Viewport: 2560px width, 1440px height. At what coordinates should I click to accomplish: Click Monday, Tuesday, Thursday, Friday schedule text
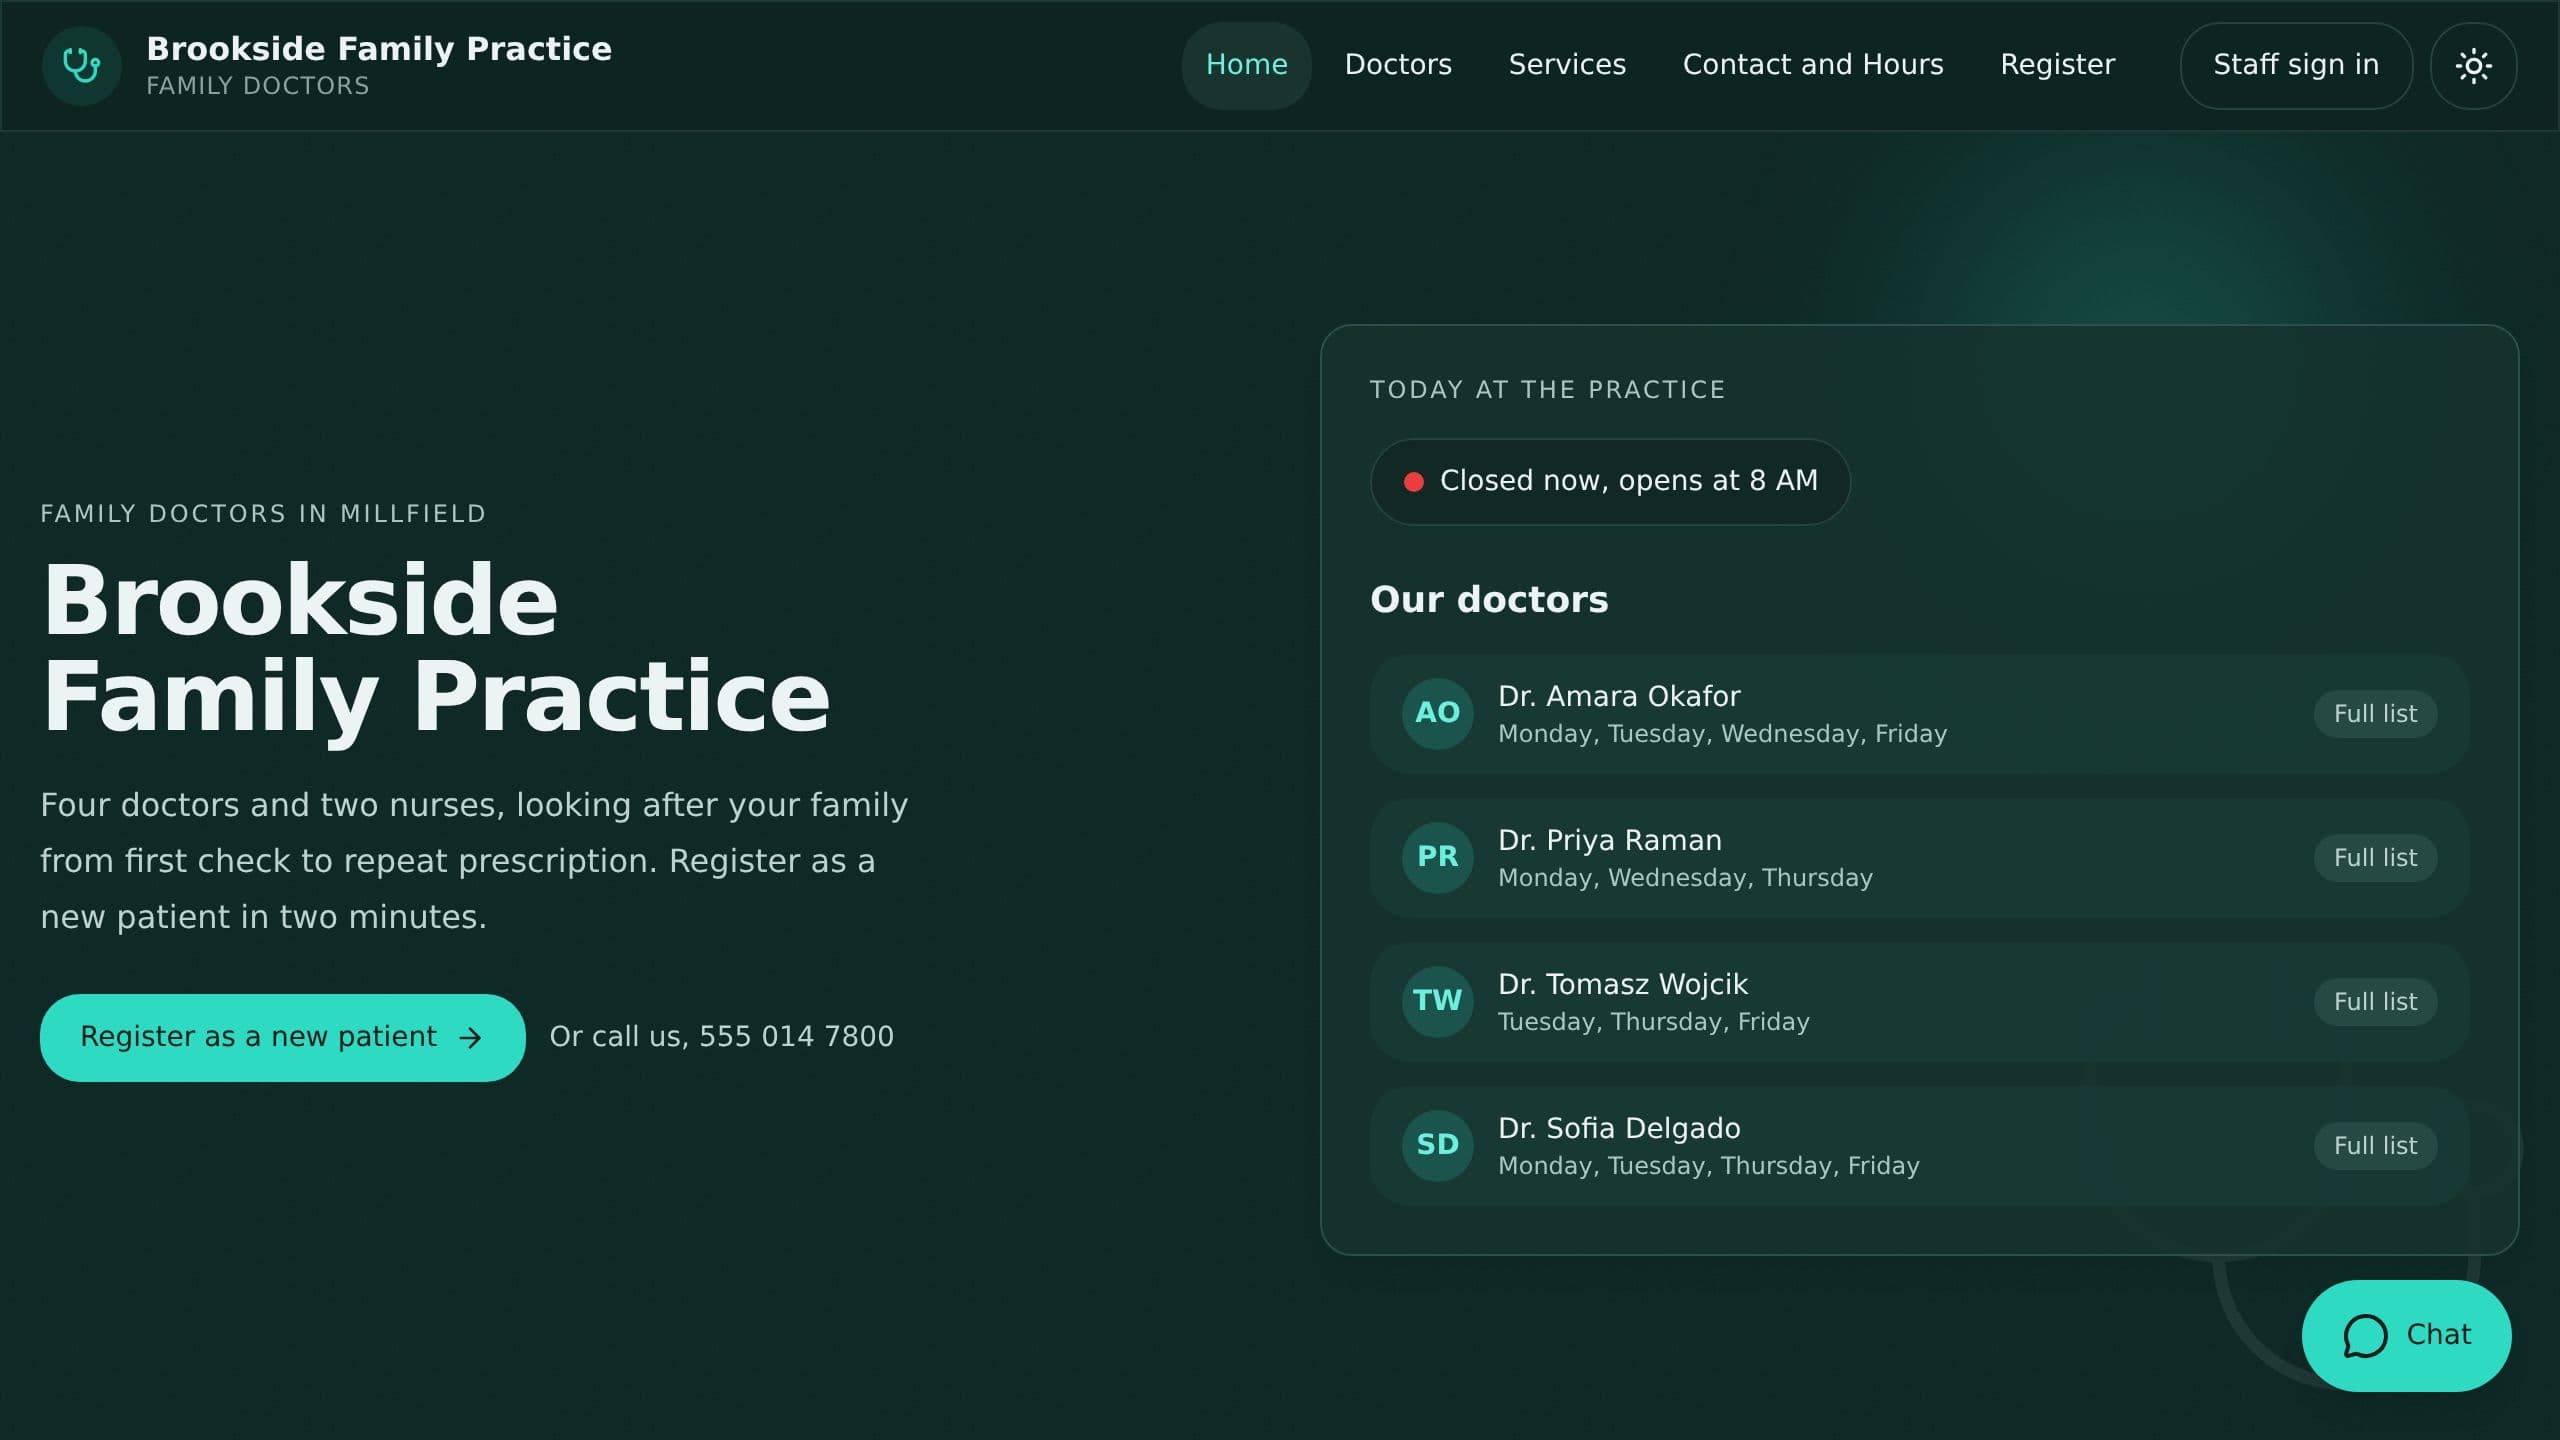(x=1709, y=1166)
